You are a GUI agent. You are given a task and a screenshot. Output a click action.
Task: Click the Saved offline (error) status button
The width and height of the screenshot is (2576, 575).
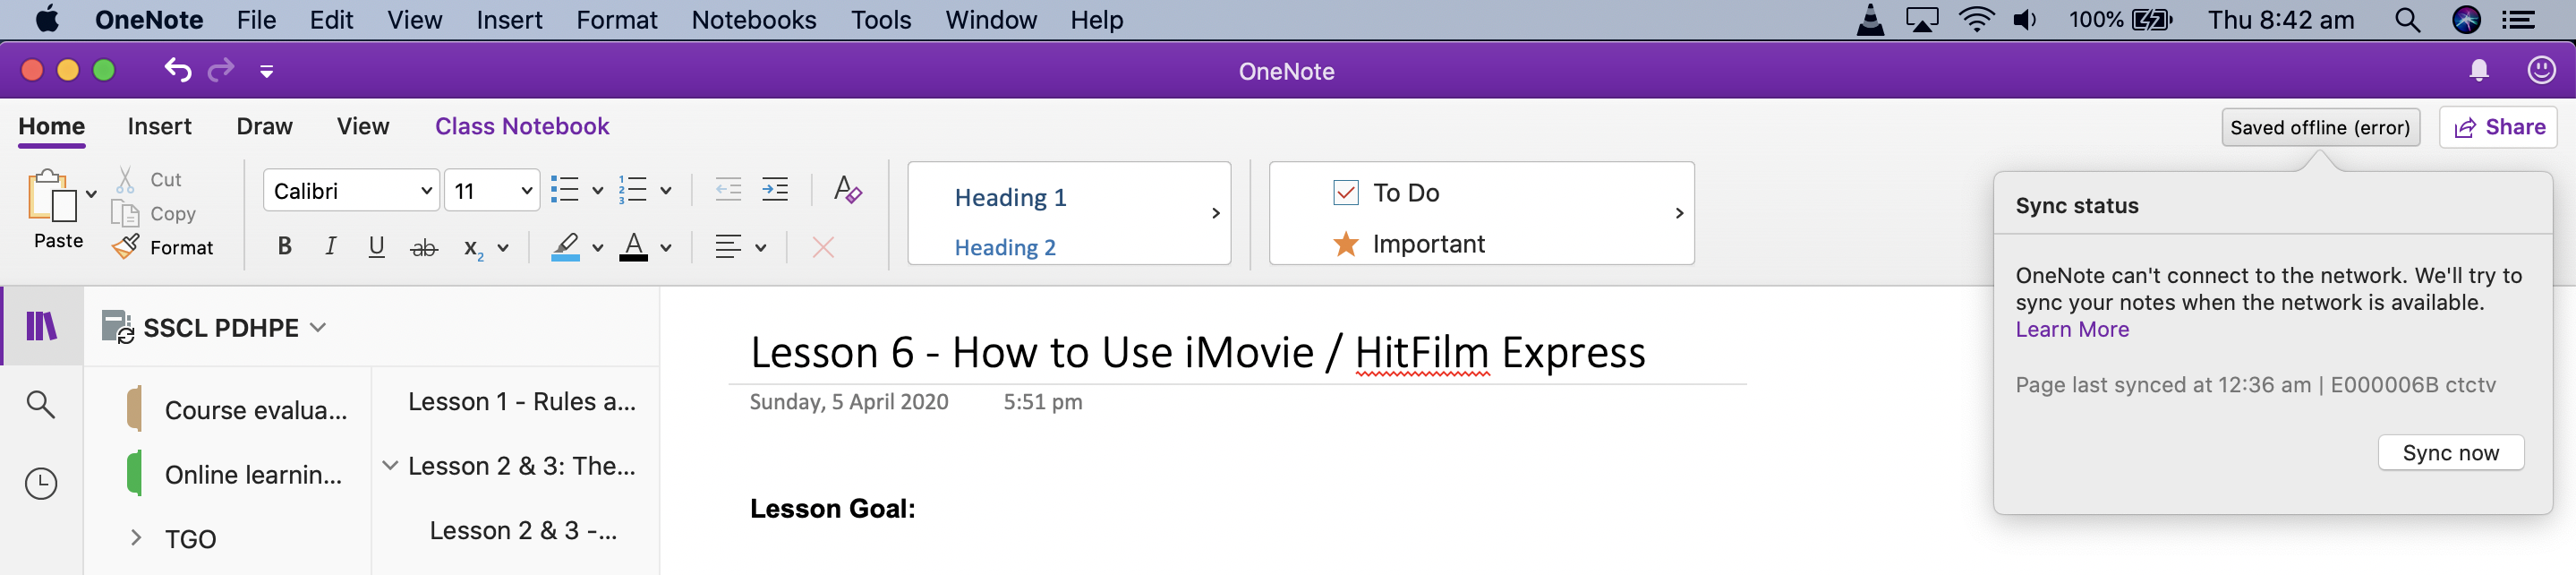[x=2320, y=127]
